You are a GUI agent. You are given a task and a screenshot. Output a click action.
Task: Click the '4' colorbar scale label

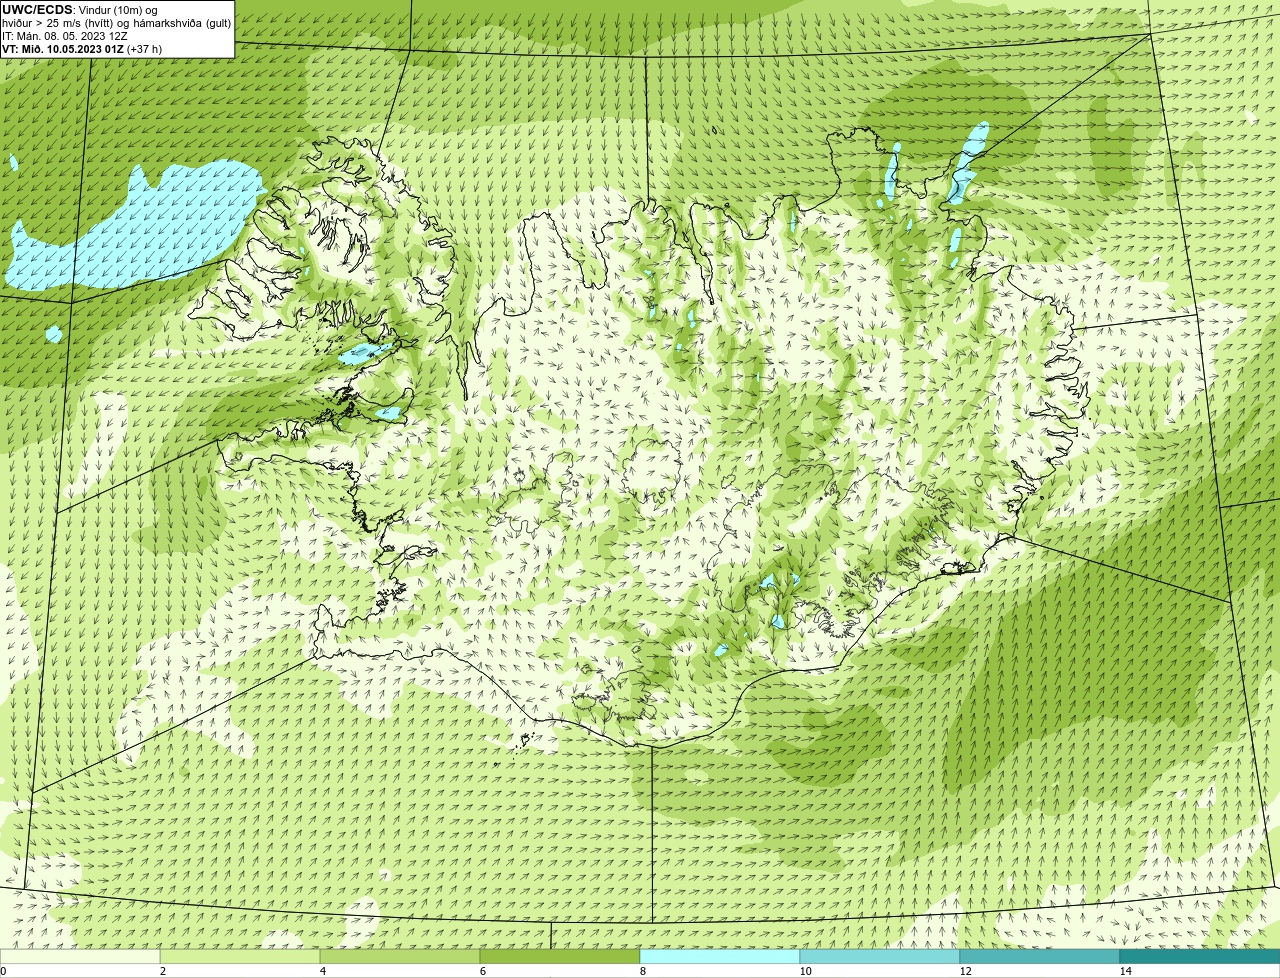pyautogui.click(x=322, y=971)
